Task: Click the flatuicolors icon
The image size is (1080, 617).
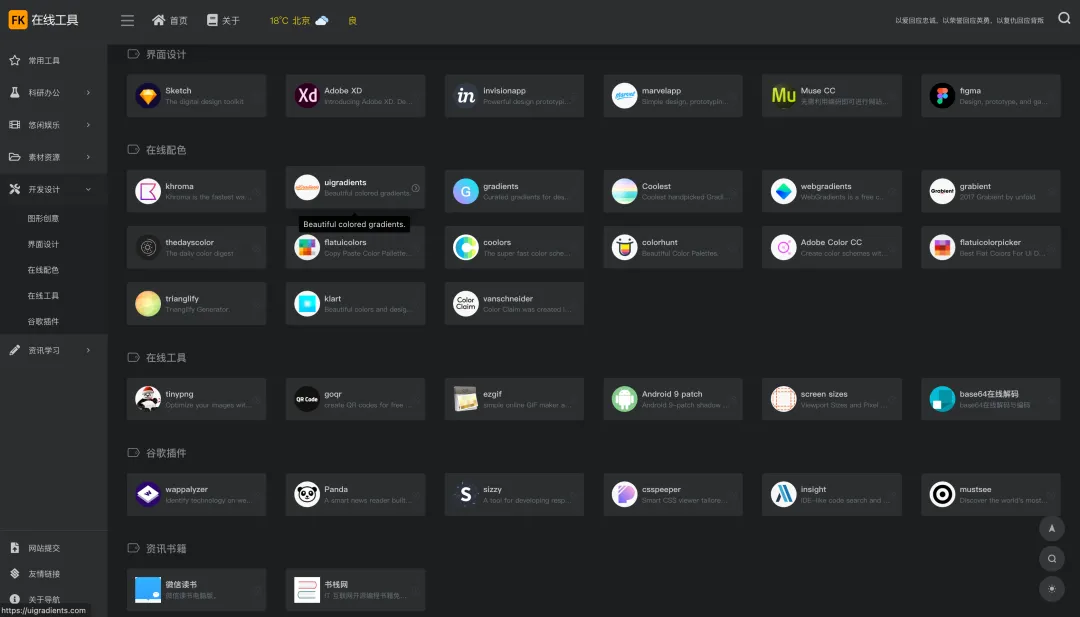Action: (x=307, y=247)
